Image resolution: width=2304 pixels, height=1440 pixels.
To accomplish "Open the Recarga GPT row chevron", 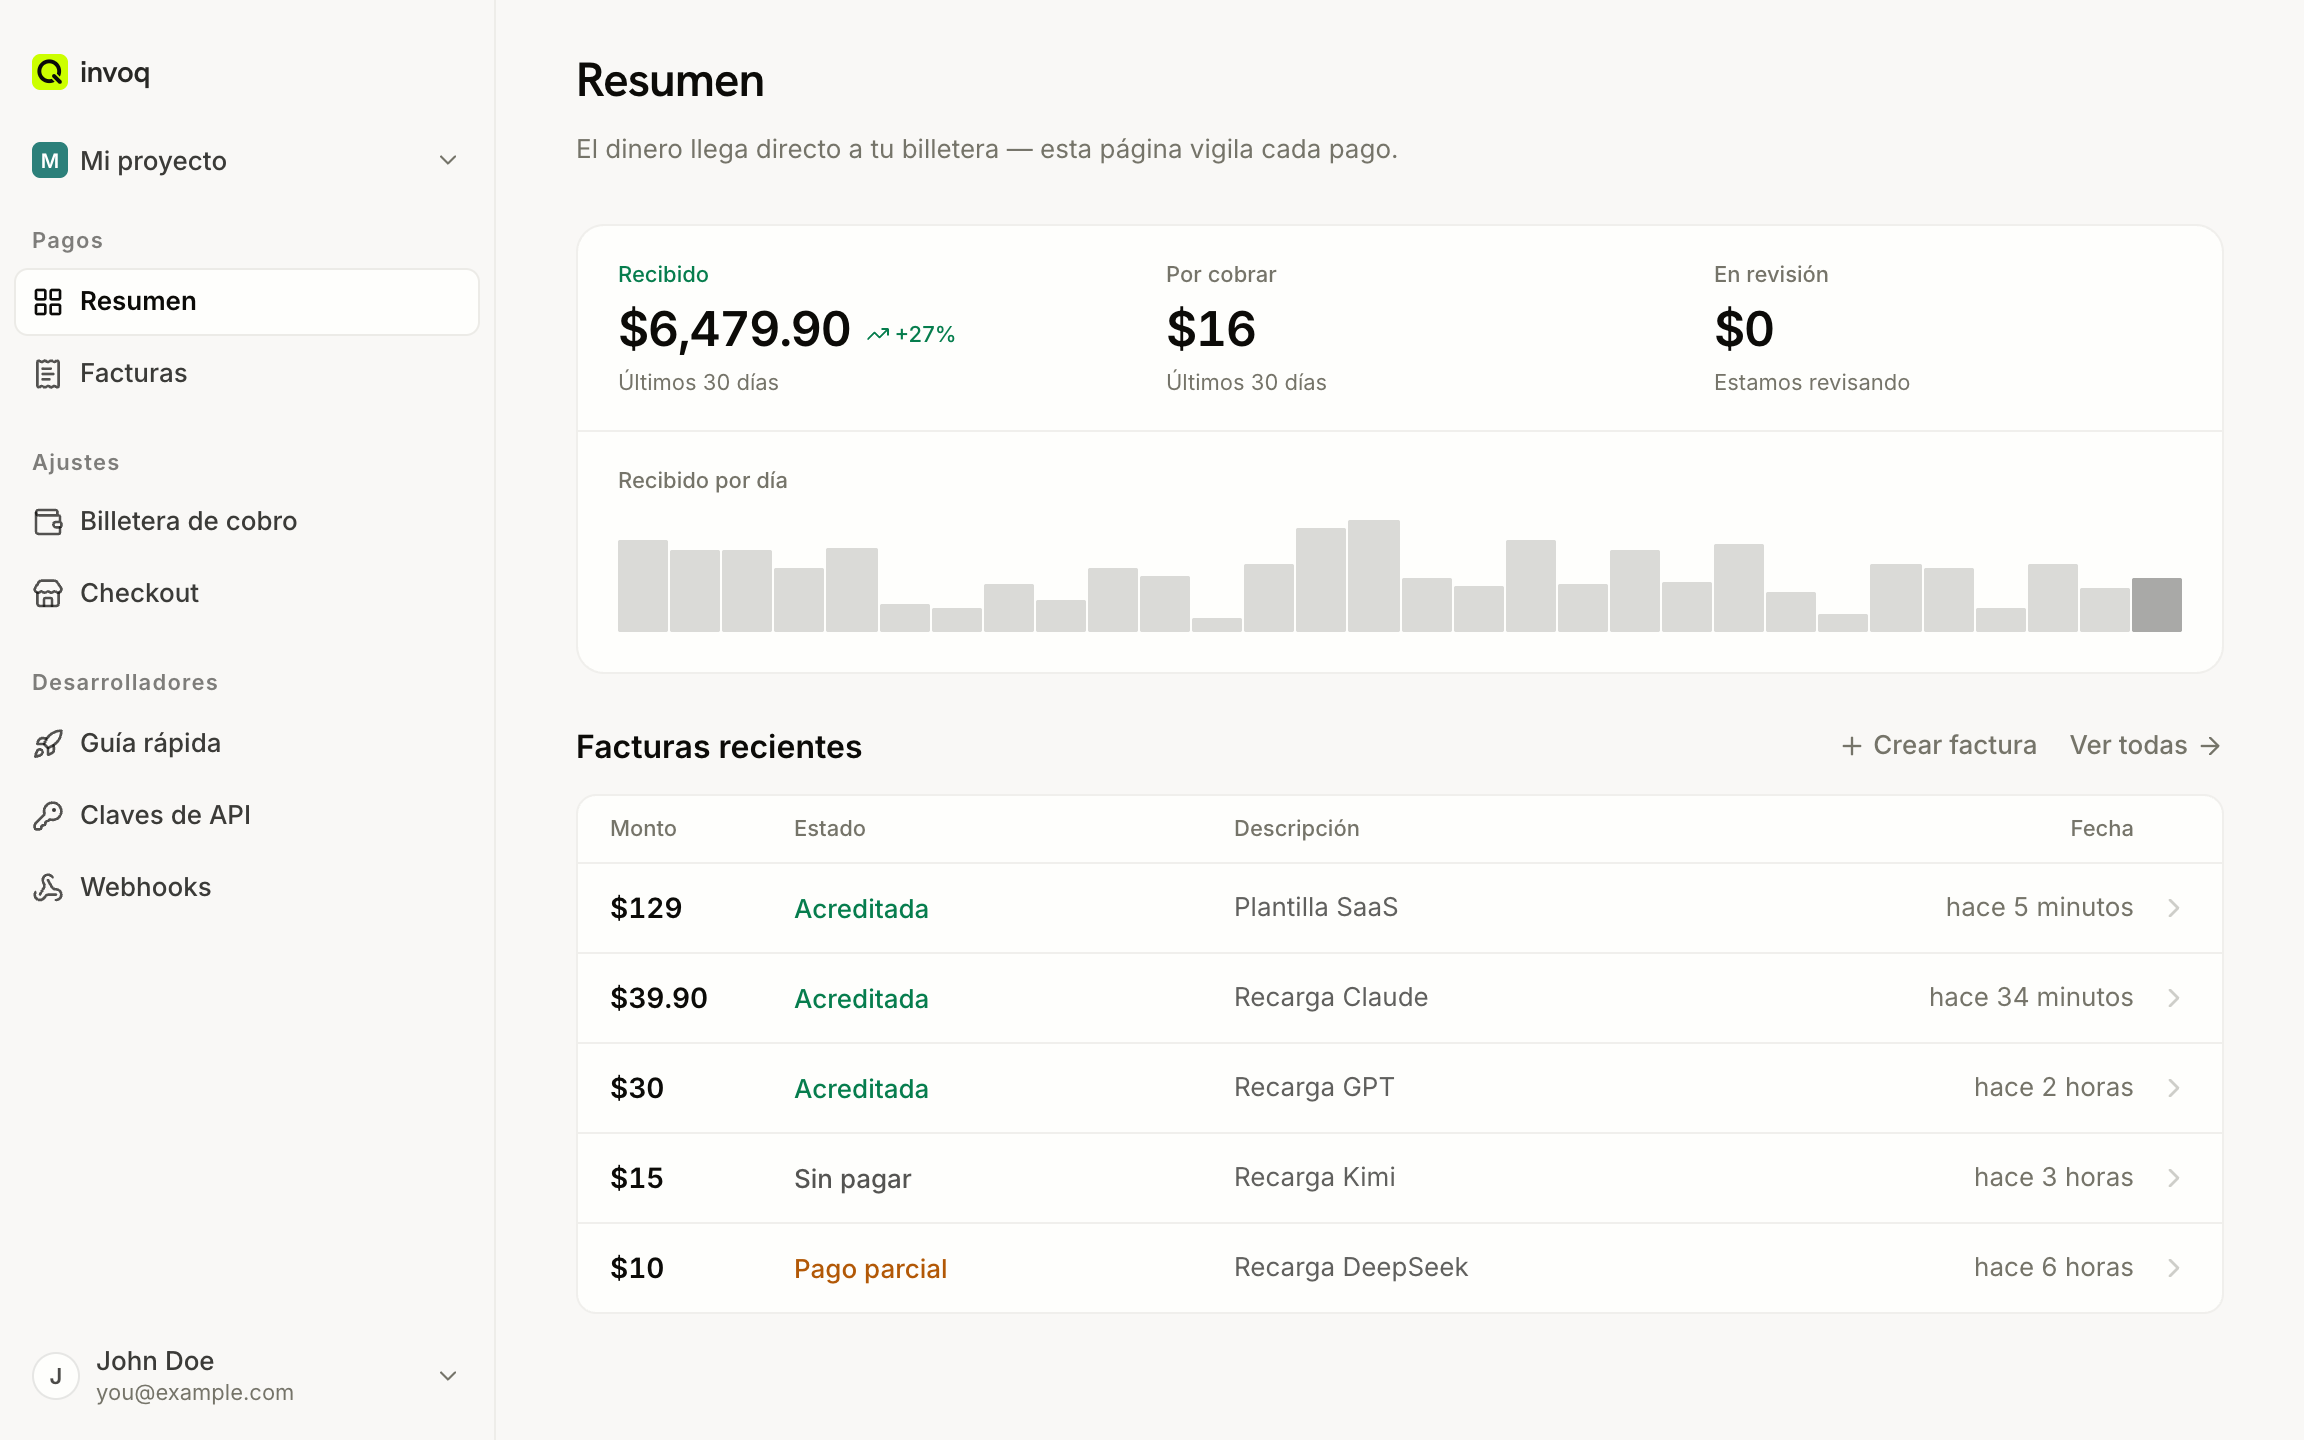I will coord(2174,1088).
